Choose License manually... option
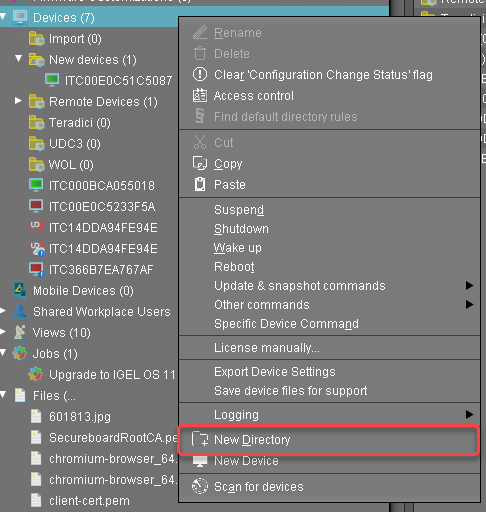Screen dimensions: 486x512 [267, 348]
